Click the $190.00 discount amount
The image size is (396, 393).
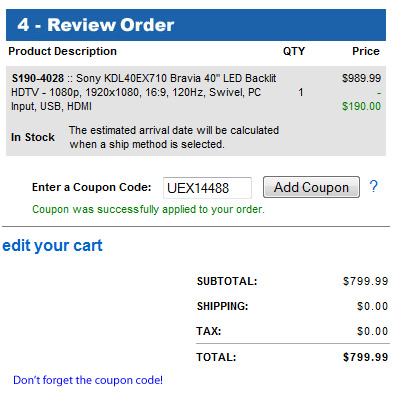coord(361,106)
